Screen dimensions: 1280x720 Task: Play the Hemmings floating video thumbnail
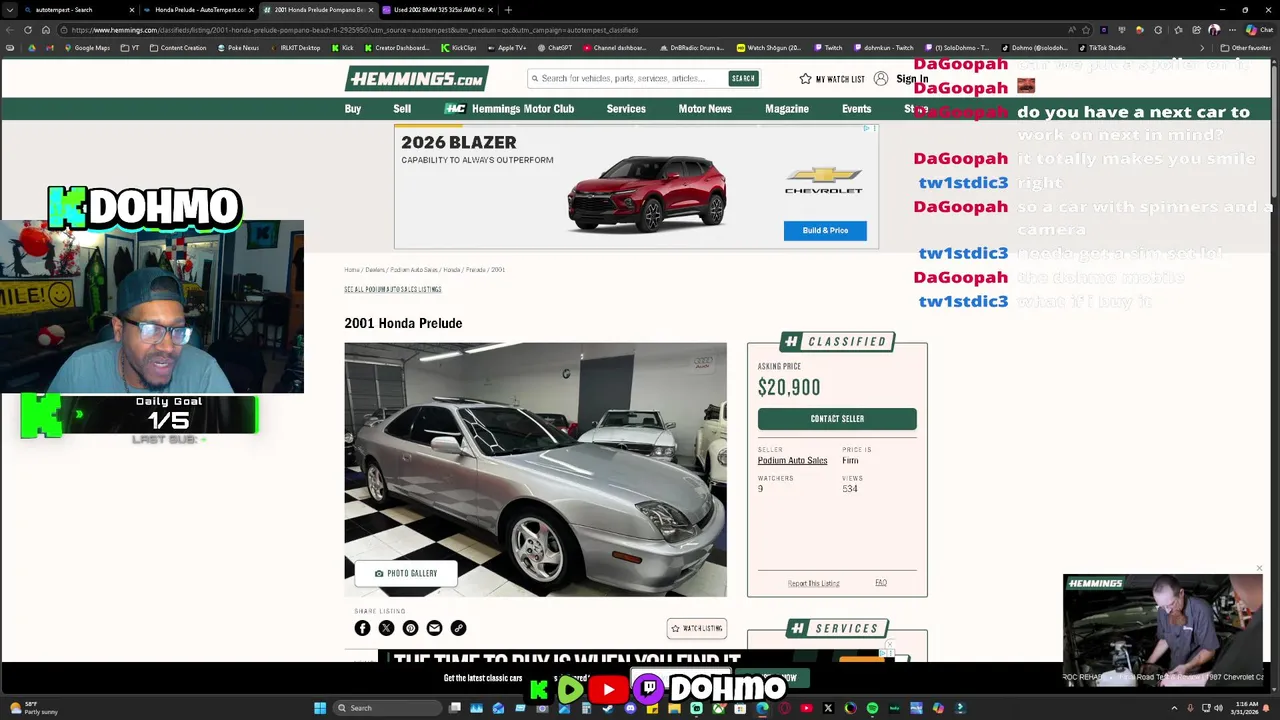pyautogui.click(x=1162, y=630)
